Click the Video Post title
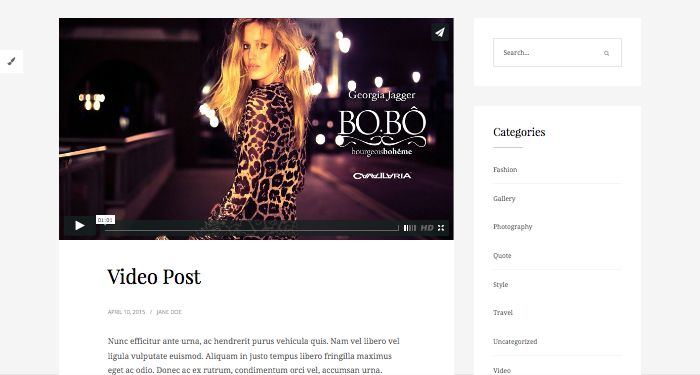This screenshot has height=375, width=700. click(154, 277)
